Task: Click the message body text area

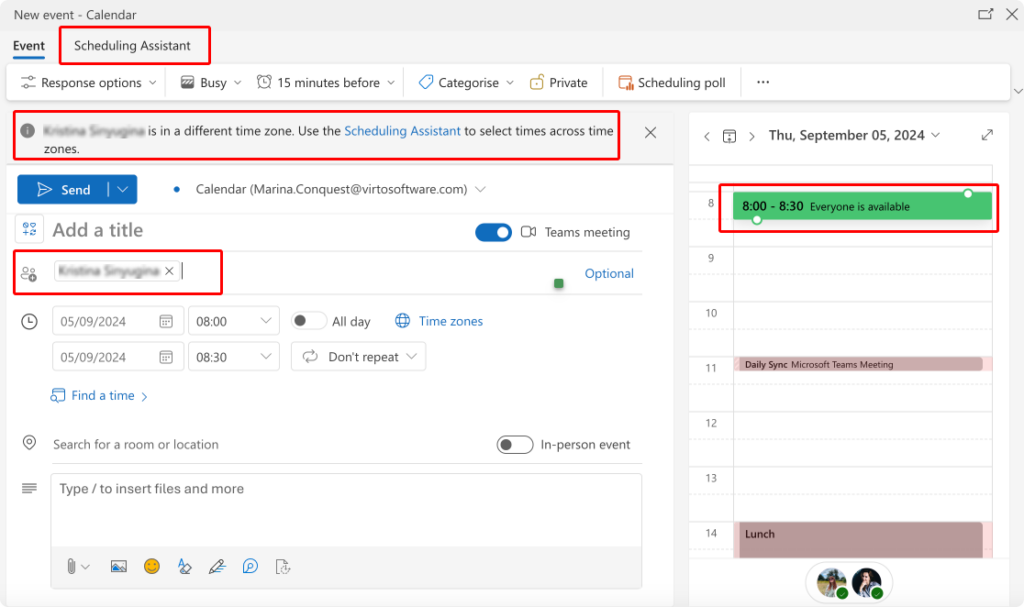Action: (346, 510)
